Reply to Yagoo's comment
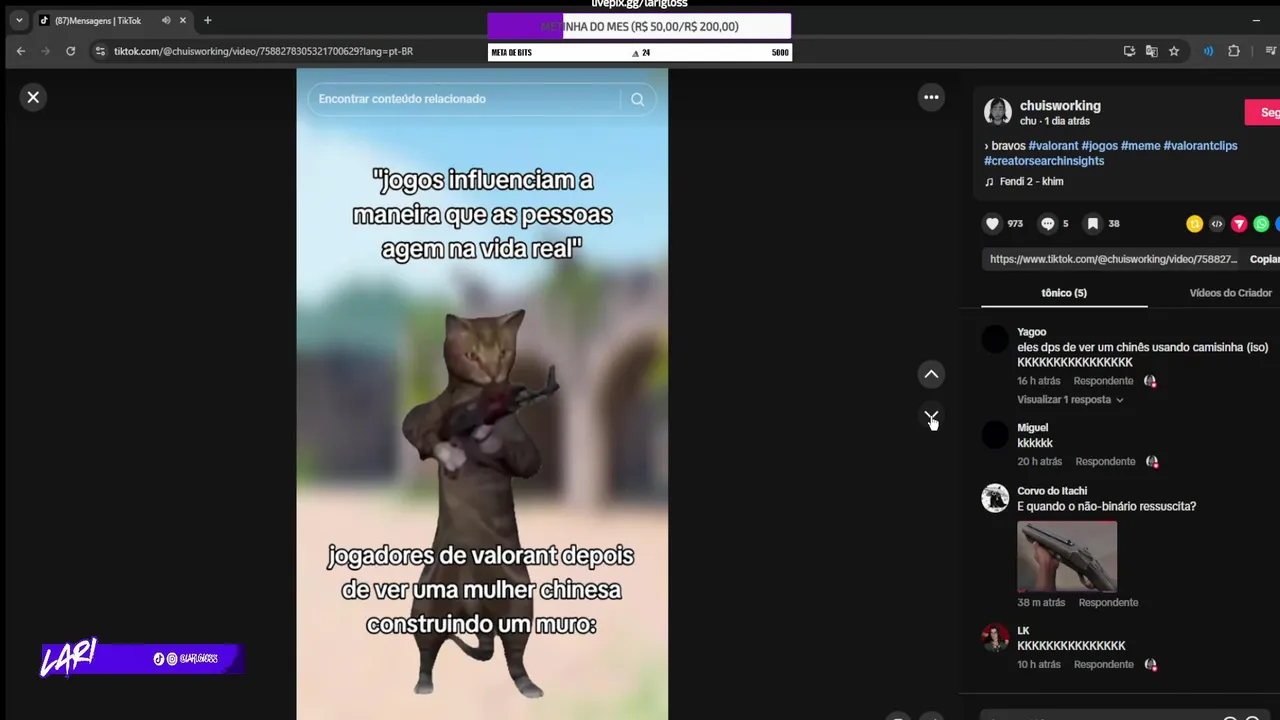The image size is (1280, 720). pos(1103,381)
